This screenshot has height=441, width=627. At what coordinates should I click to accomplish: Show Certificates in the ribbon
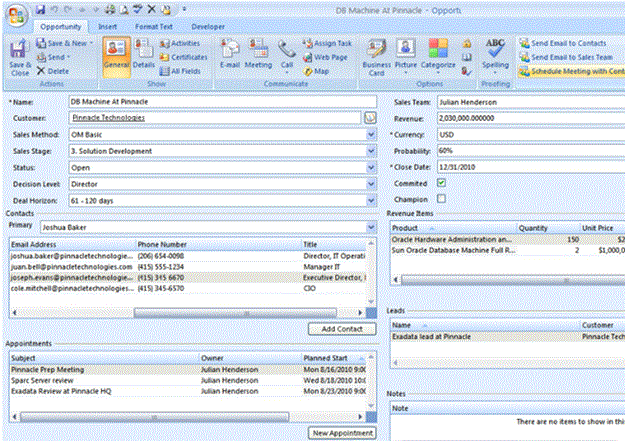[x=183, y=57]
